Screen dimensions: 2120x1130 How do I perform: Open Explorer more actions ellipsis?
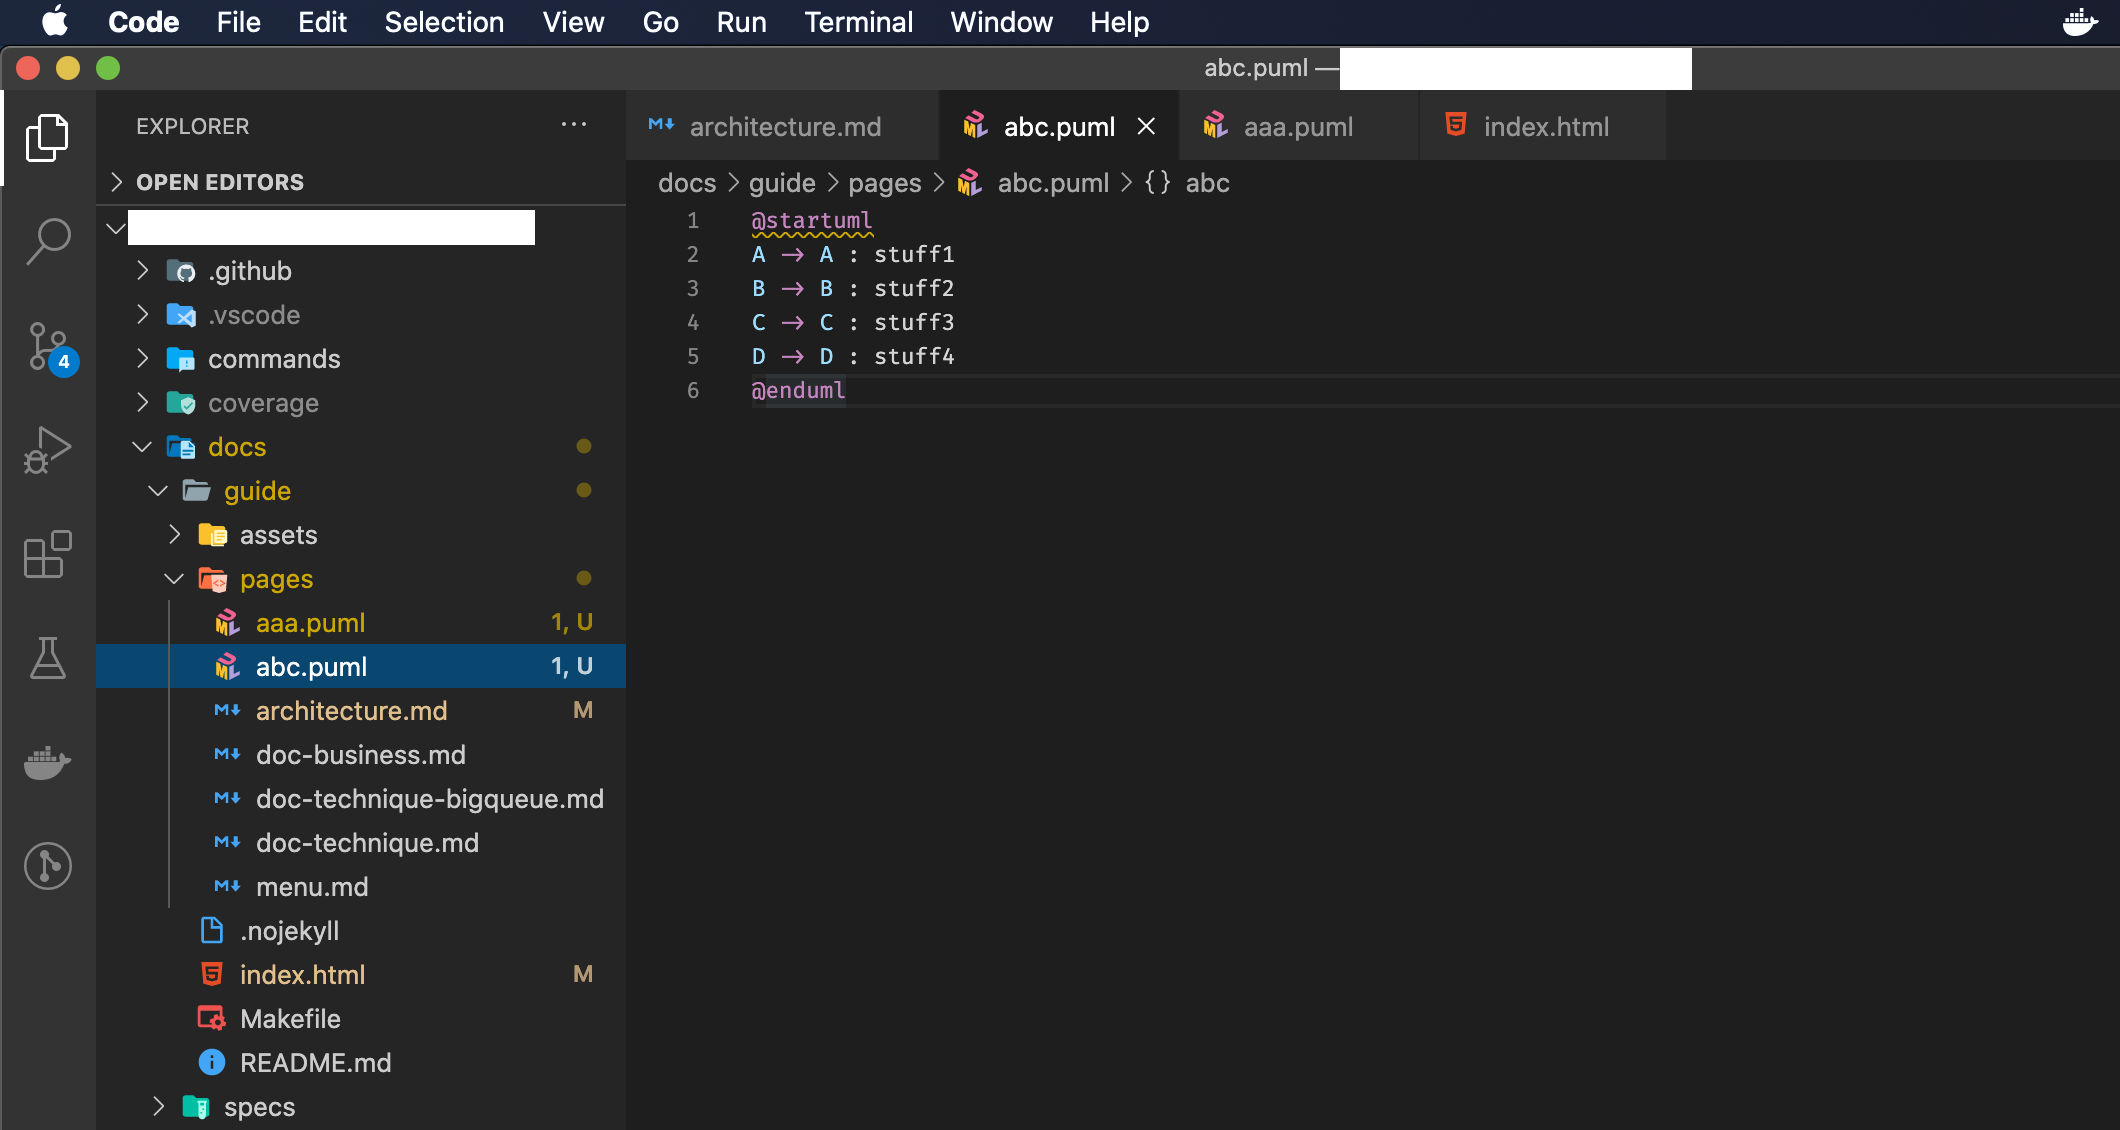click(574, 125)
